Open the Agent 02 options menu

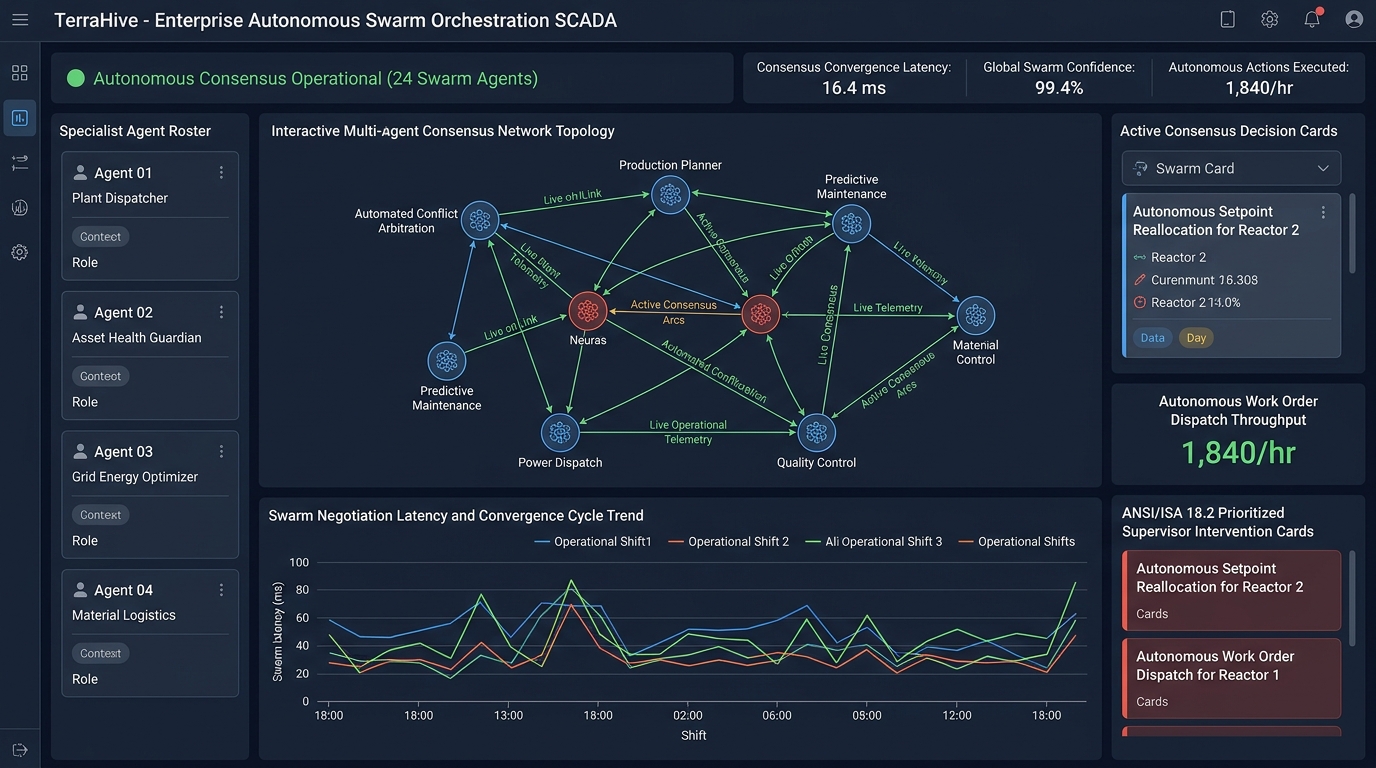[221, 312]
